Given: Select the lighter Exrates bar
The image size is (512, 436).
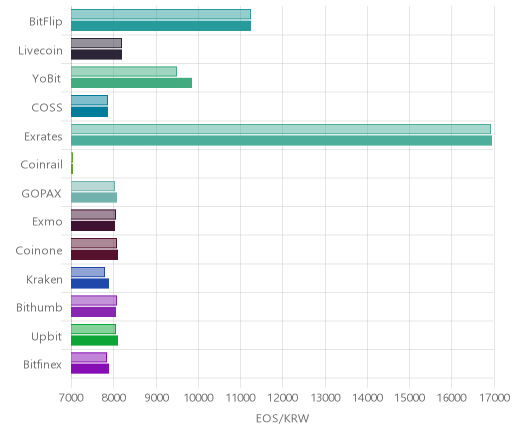Looking at the screenshot, I should click(281, 129).
